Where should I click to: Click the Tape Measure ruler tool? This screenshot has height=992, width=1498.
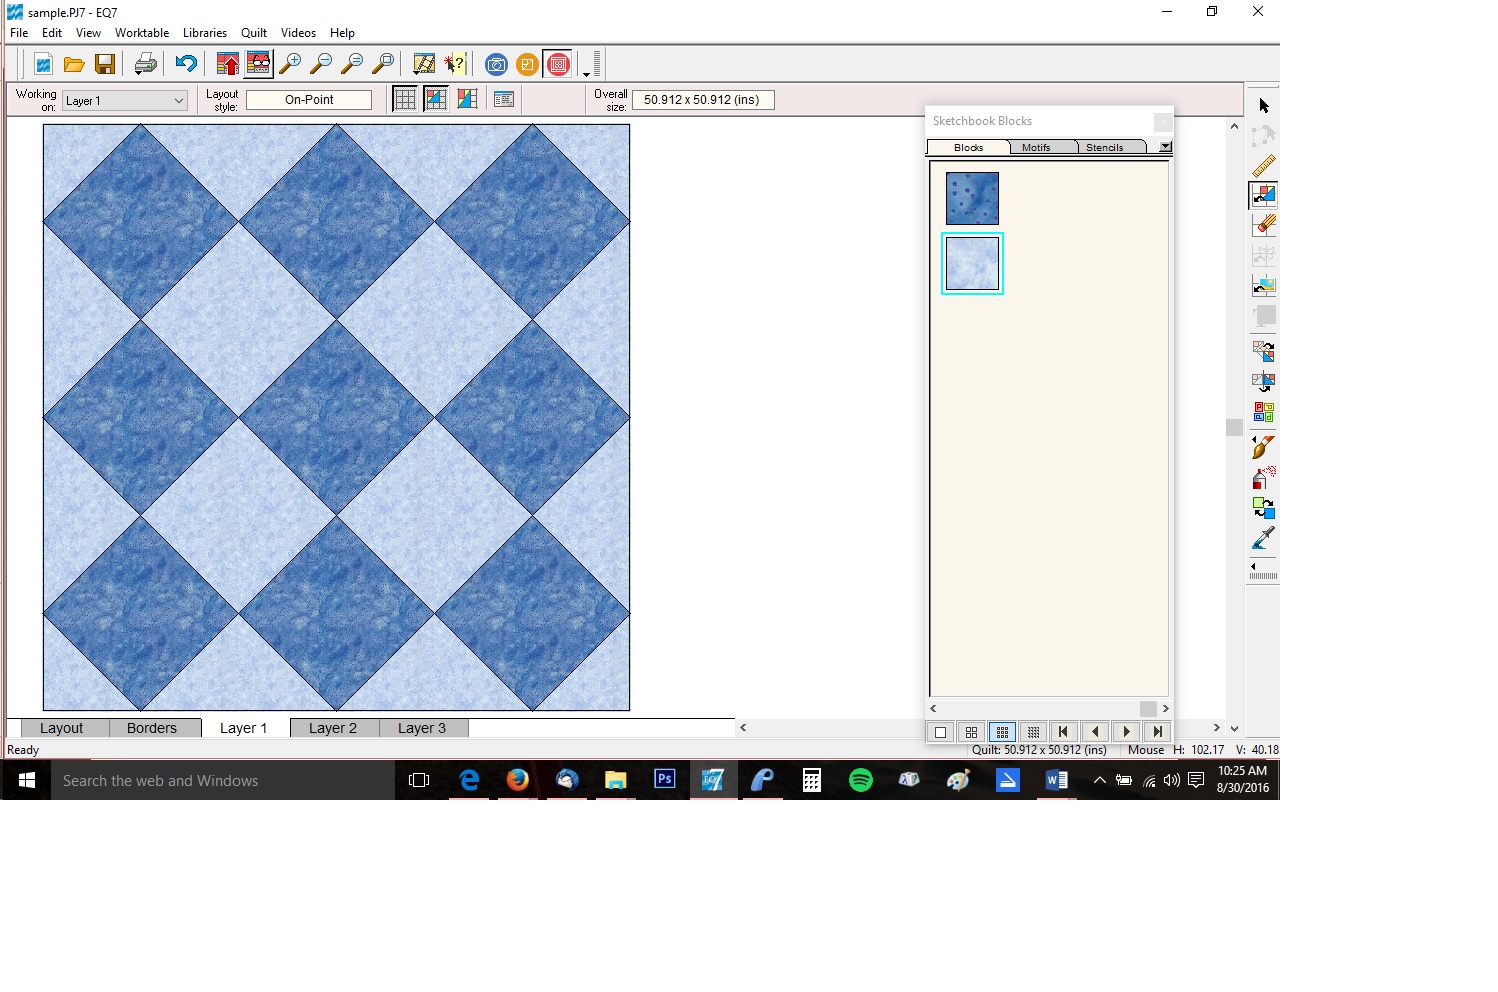[x=1263, y=165]
